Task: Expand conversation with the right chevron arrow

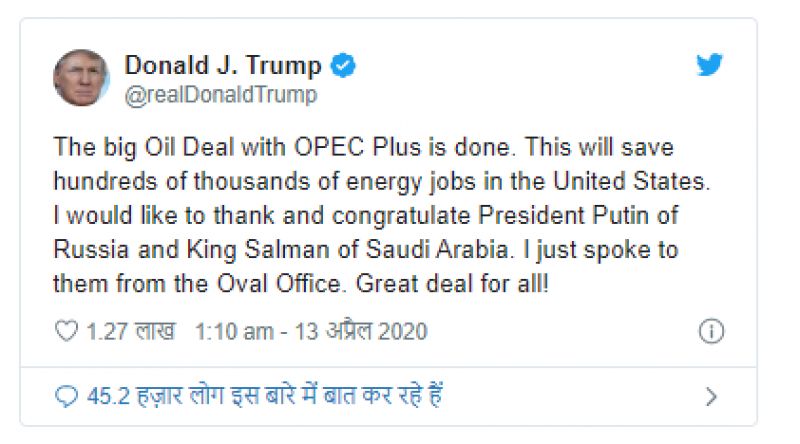Action: pyautogui.click(x=711, y=397)
